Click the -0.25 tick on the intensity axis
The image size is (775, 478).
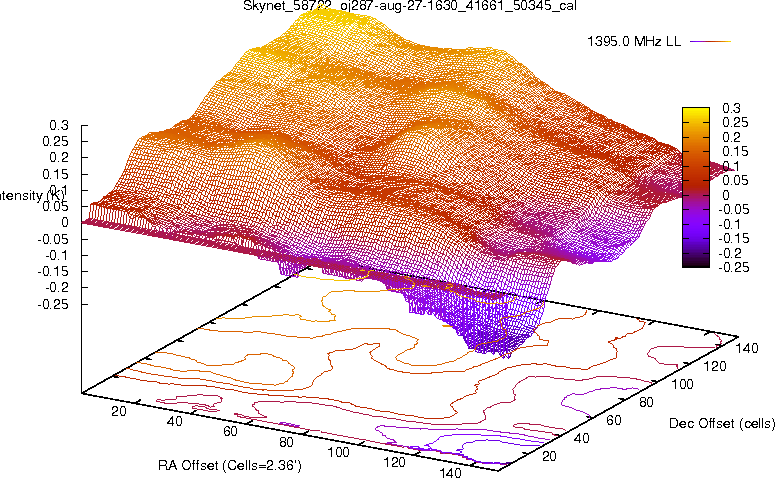pos(53,304)
